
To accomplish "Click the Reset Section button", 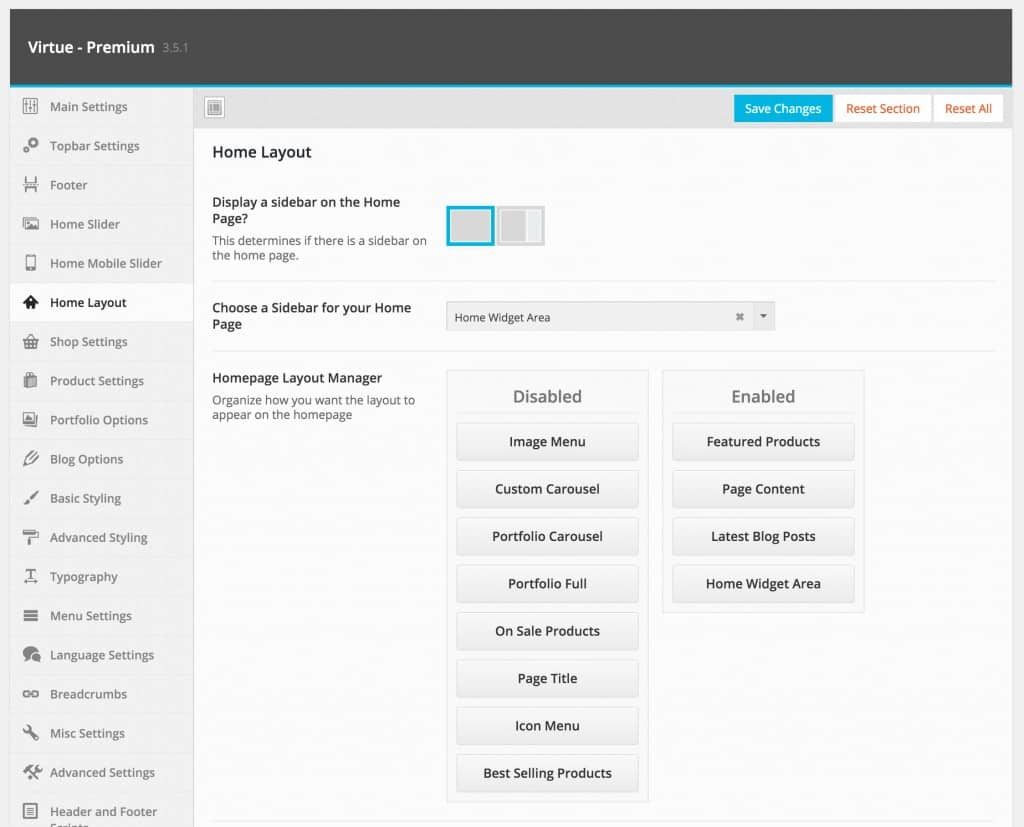I will coord(882,108).
